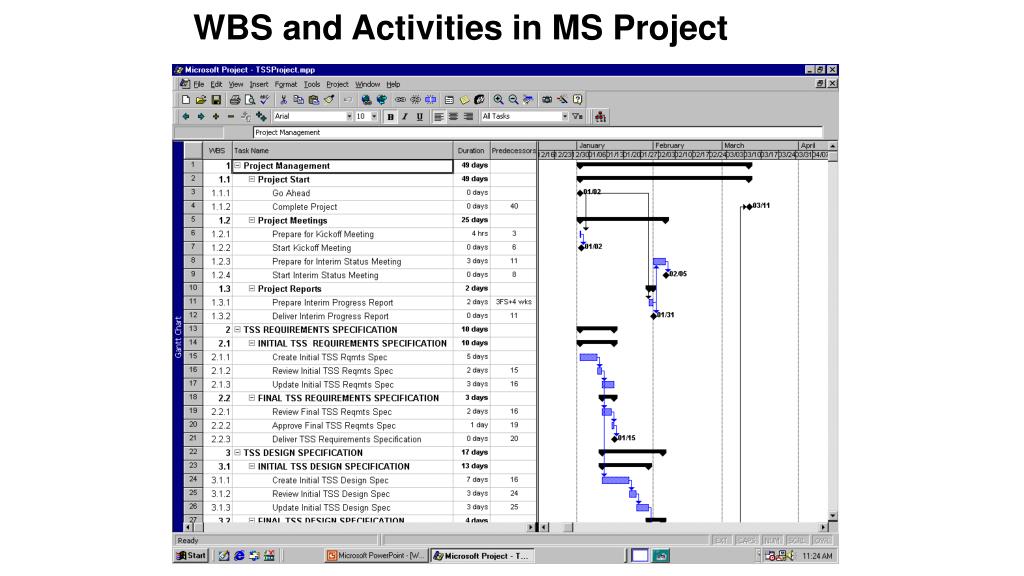
Task: Open the View menu
Action: coord(236,84)
